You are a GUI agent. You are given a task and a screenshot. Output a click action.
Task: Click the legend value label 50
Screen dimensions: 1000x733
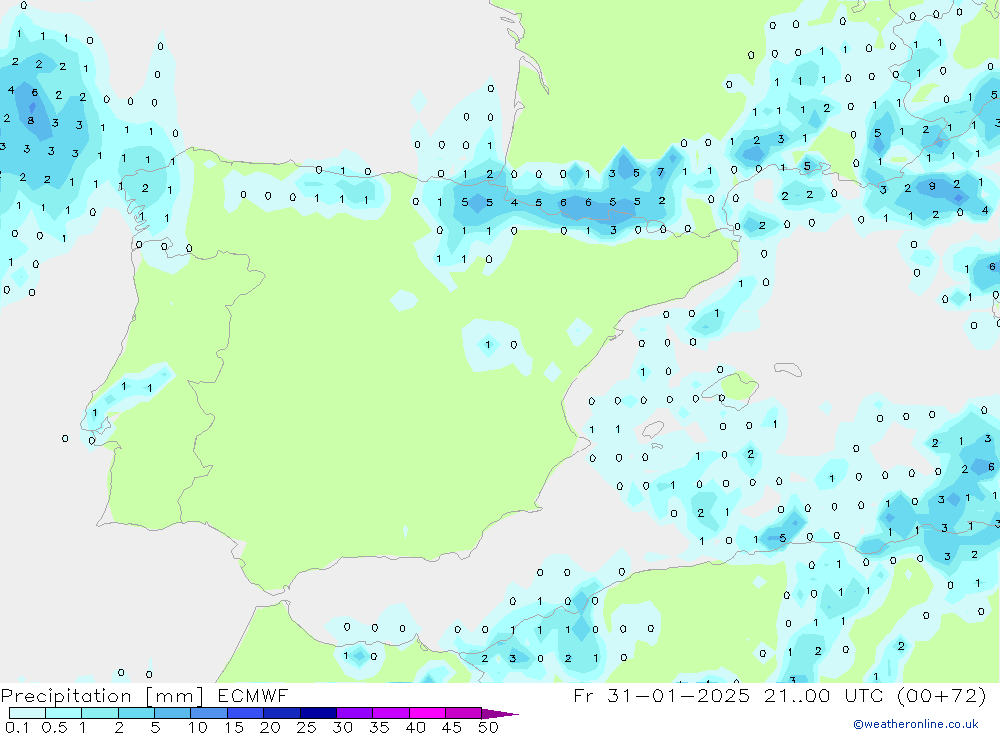pyautogui.click(x=488, y=727)
